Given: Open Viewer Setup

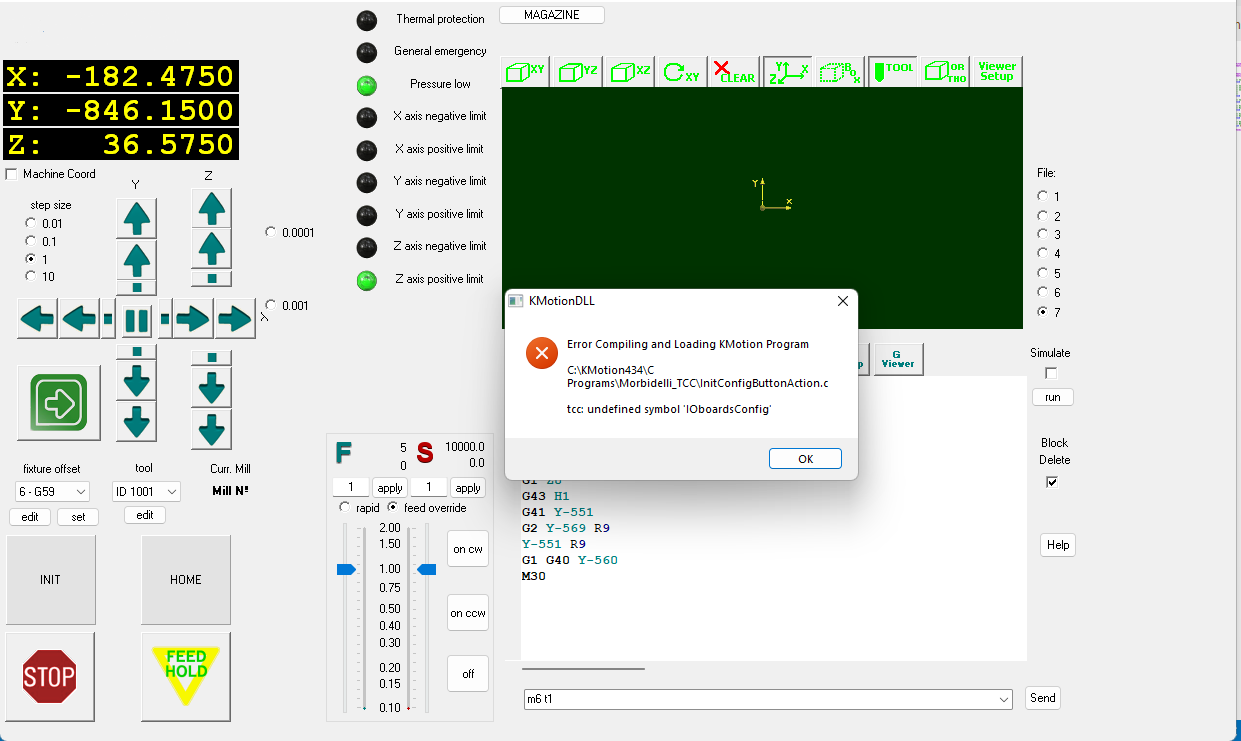Looking at the screenshot, I should (996, 72).
